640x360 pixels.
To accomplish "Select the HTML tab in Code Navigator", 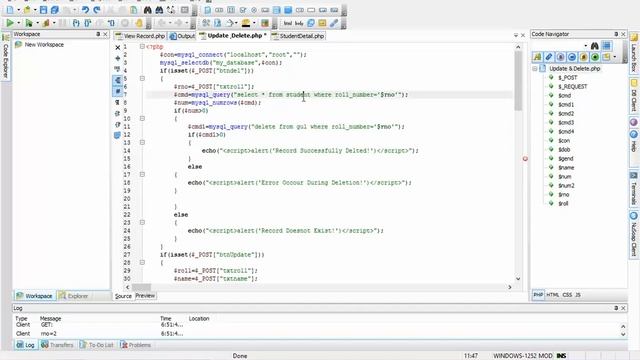I will (552, 295).
